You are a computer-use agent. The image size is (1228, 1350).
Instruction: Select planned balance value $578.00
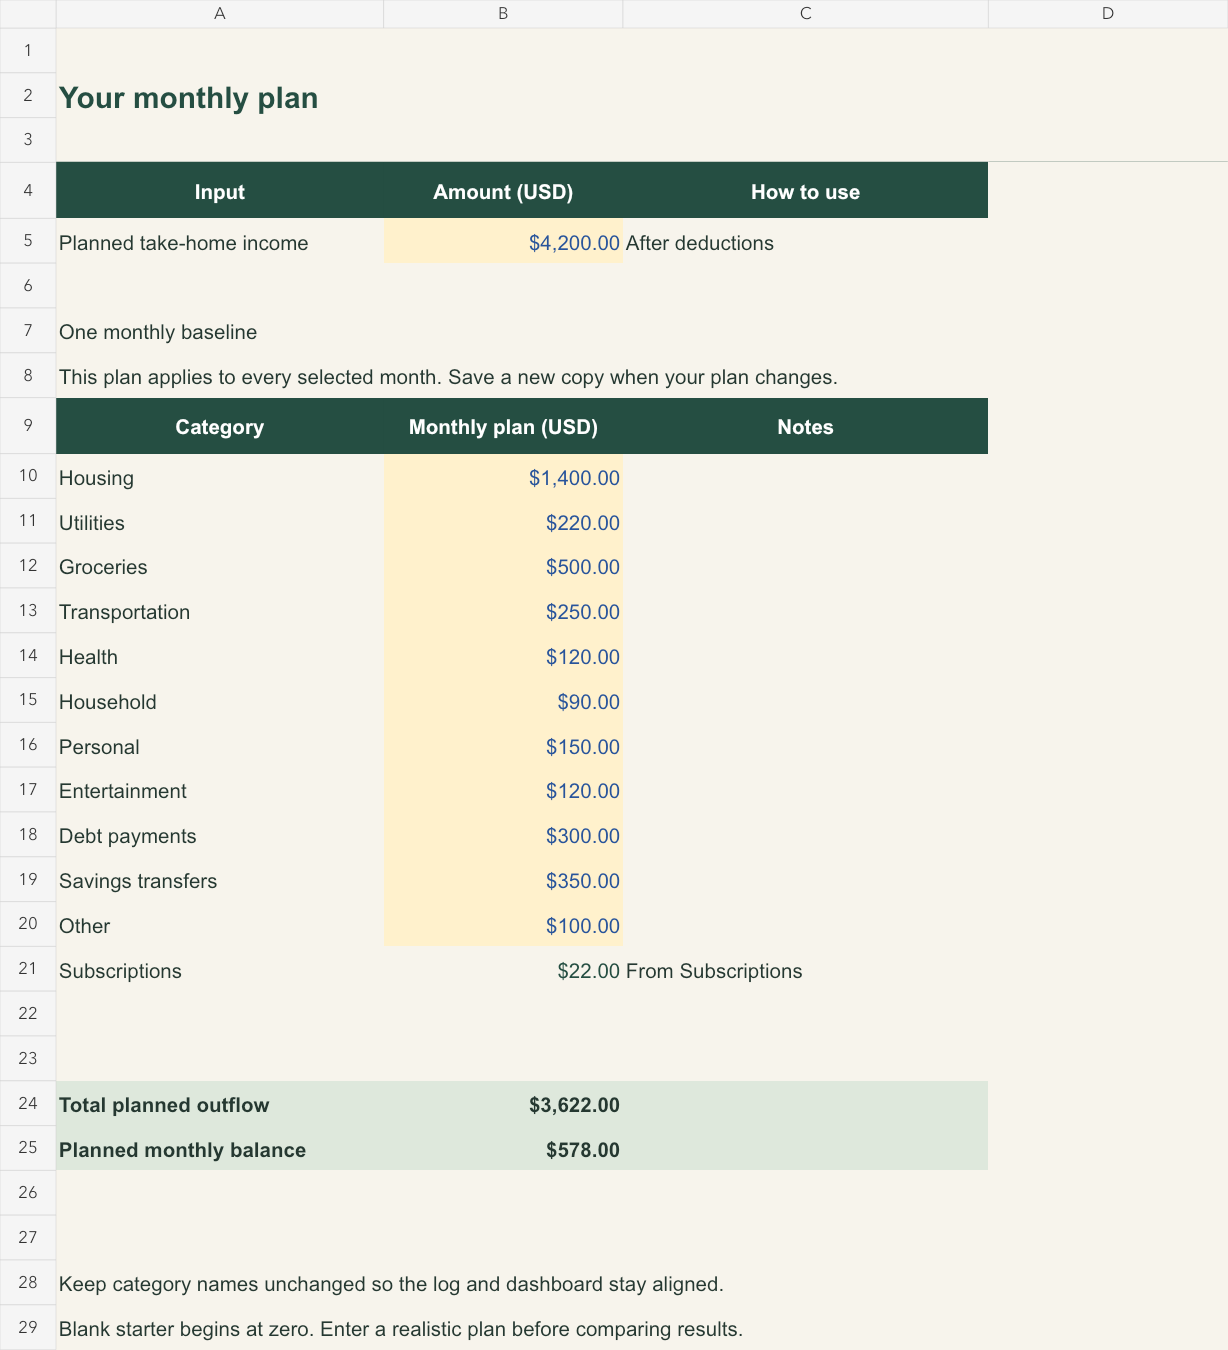[503, 1149]
